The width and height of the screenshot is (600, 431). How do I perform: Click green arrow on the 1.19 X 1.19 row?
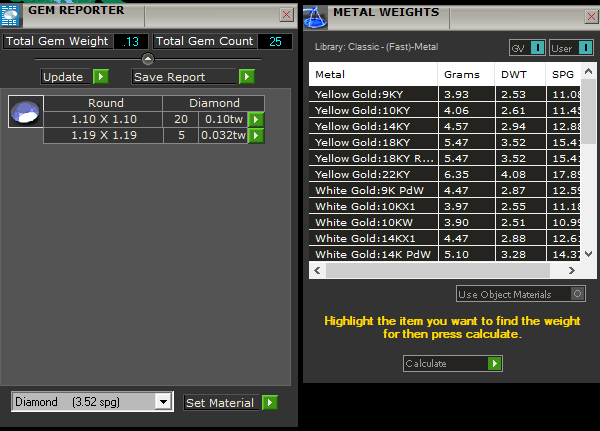click(256, 135)
